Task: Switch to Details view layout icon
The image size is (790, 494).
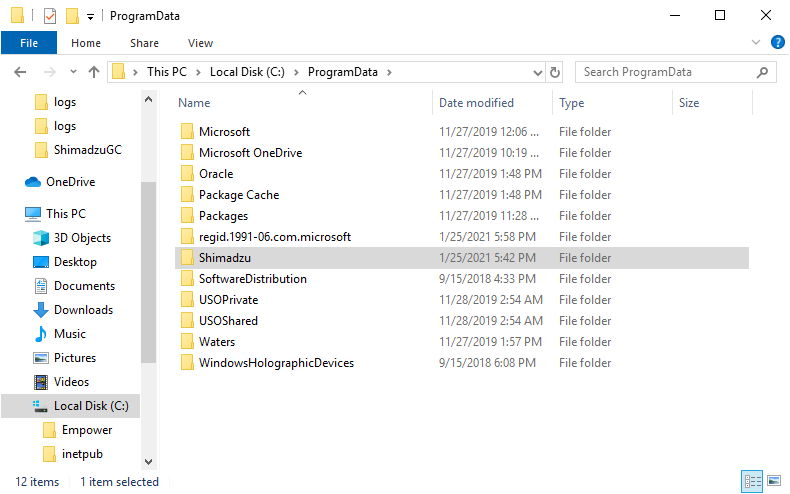Action: 752,481
